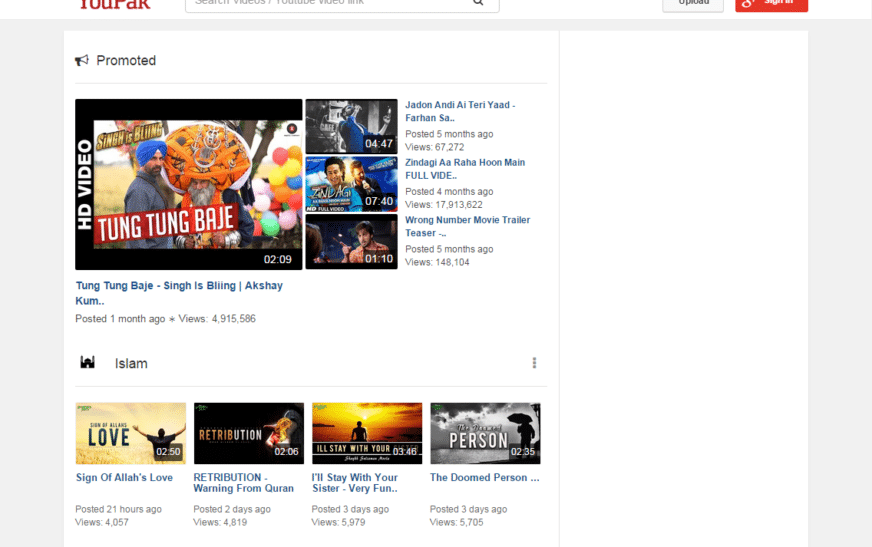This screenshot has width=872, height=547.
Task: Click Wrong Number Movie Trailer Teaser link
Action: 467,226
